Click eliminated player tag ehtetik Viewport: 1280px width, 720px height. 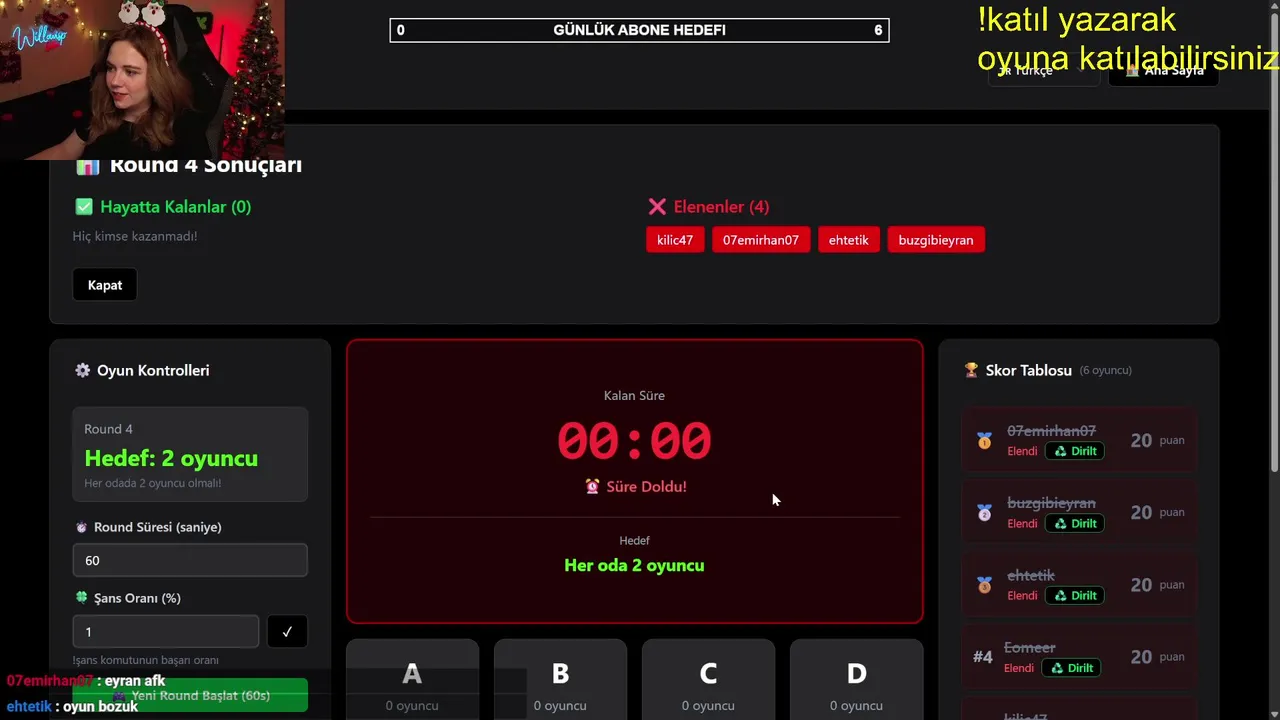(x=849, y=240)
